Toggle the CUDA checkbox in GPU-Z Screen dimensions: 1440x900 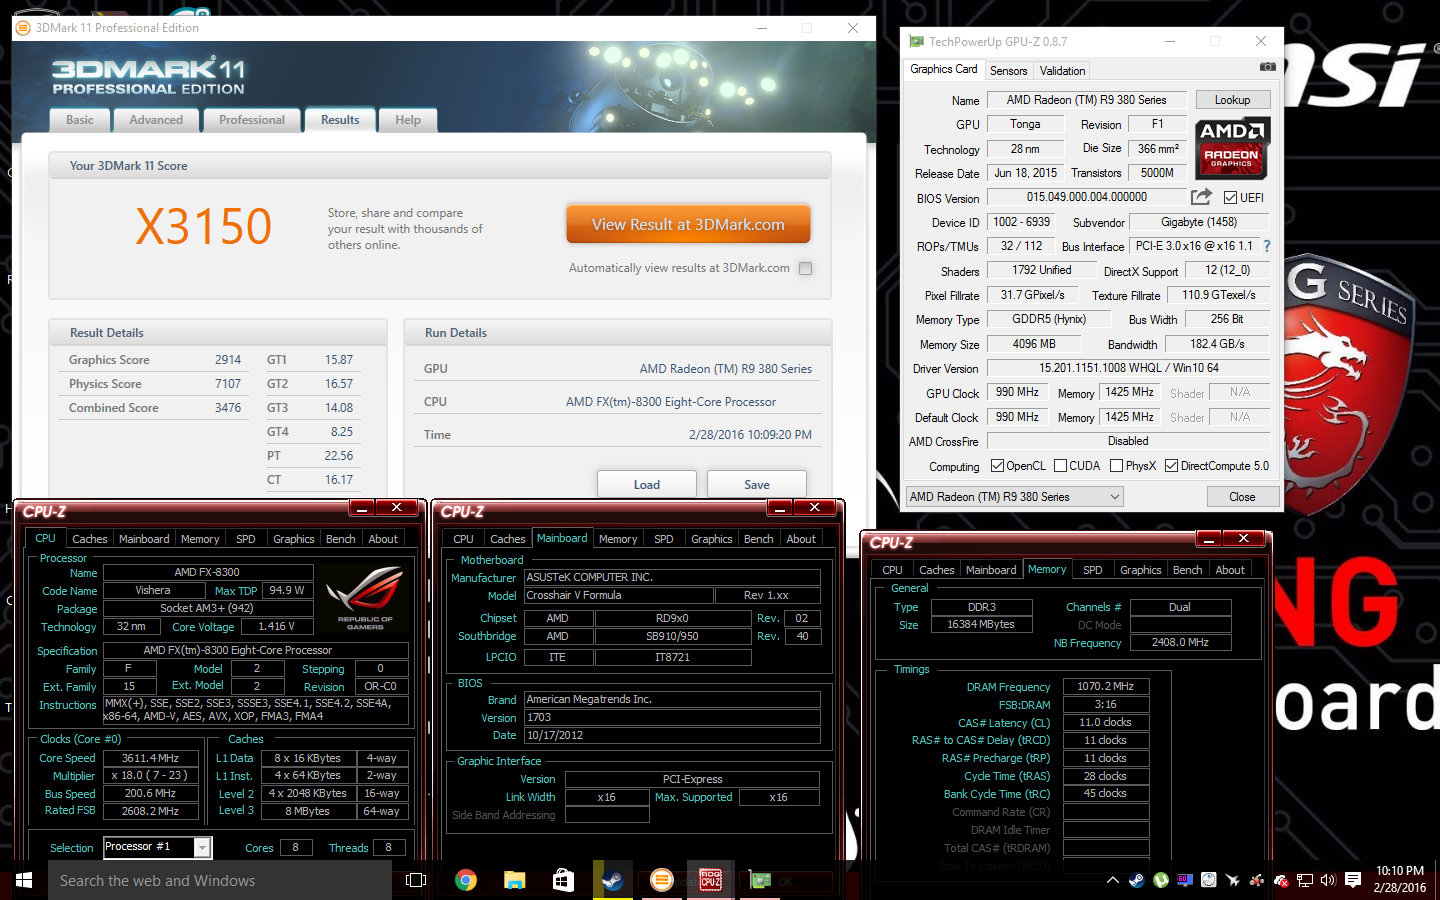(x=1060, y=466)
